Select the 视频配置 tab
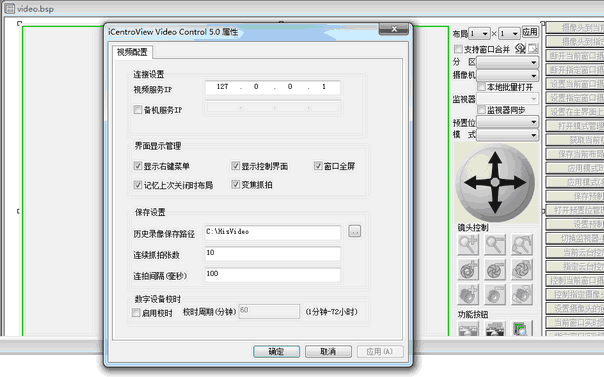The image size is (604, 377). tap(132, 52)
